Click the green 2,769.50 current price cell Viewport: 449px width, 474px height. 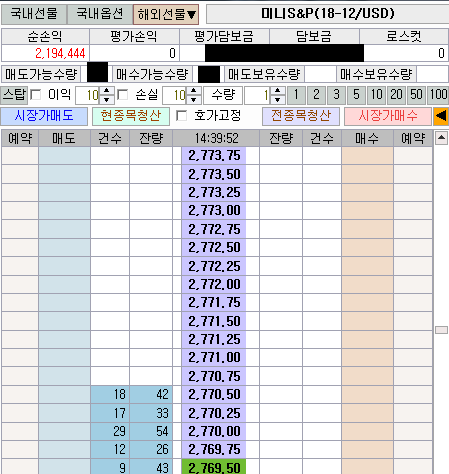tap(214, 467)
